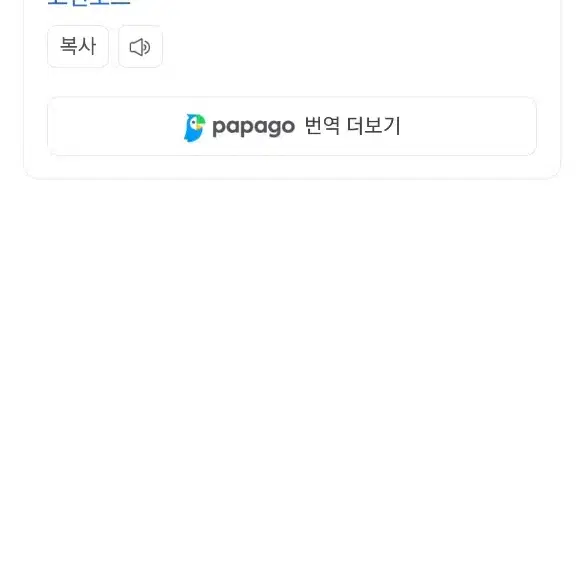Click empty white area below translation card
Screen dimensions: 583x583
point(292,372)
